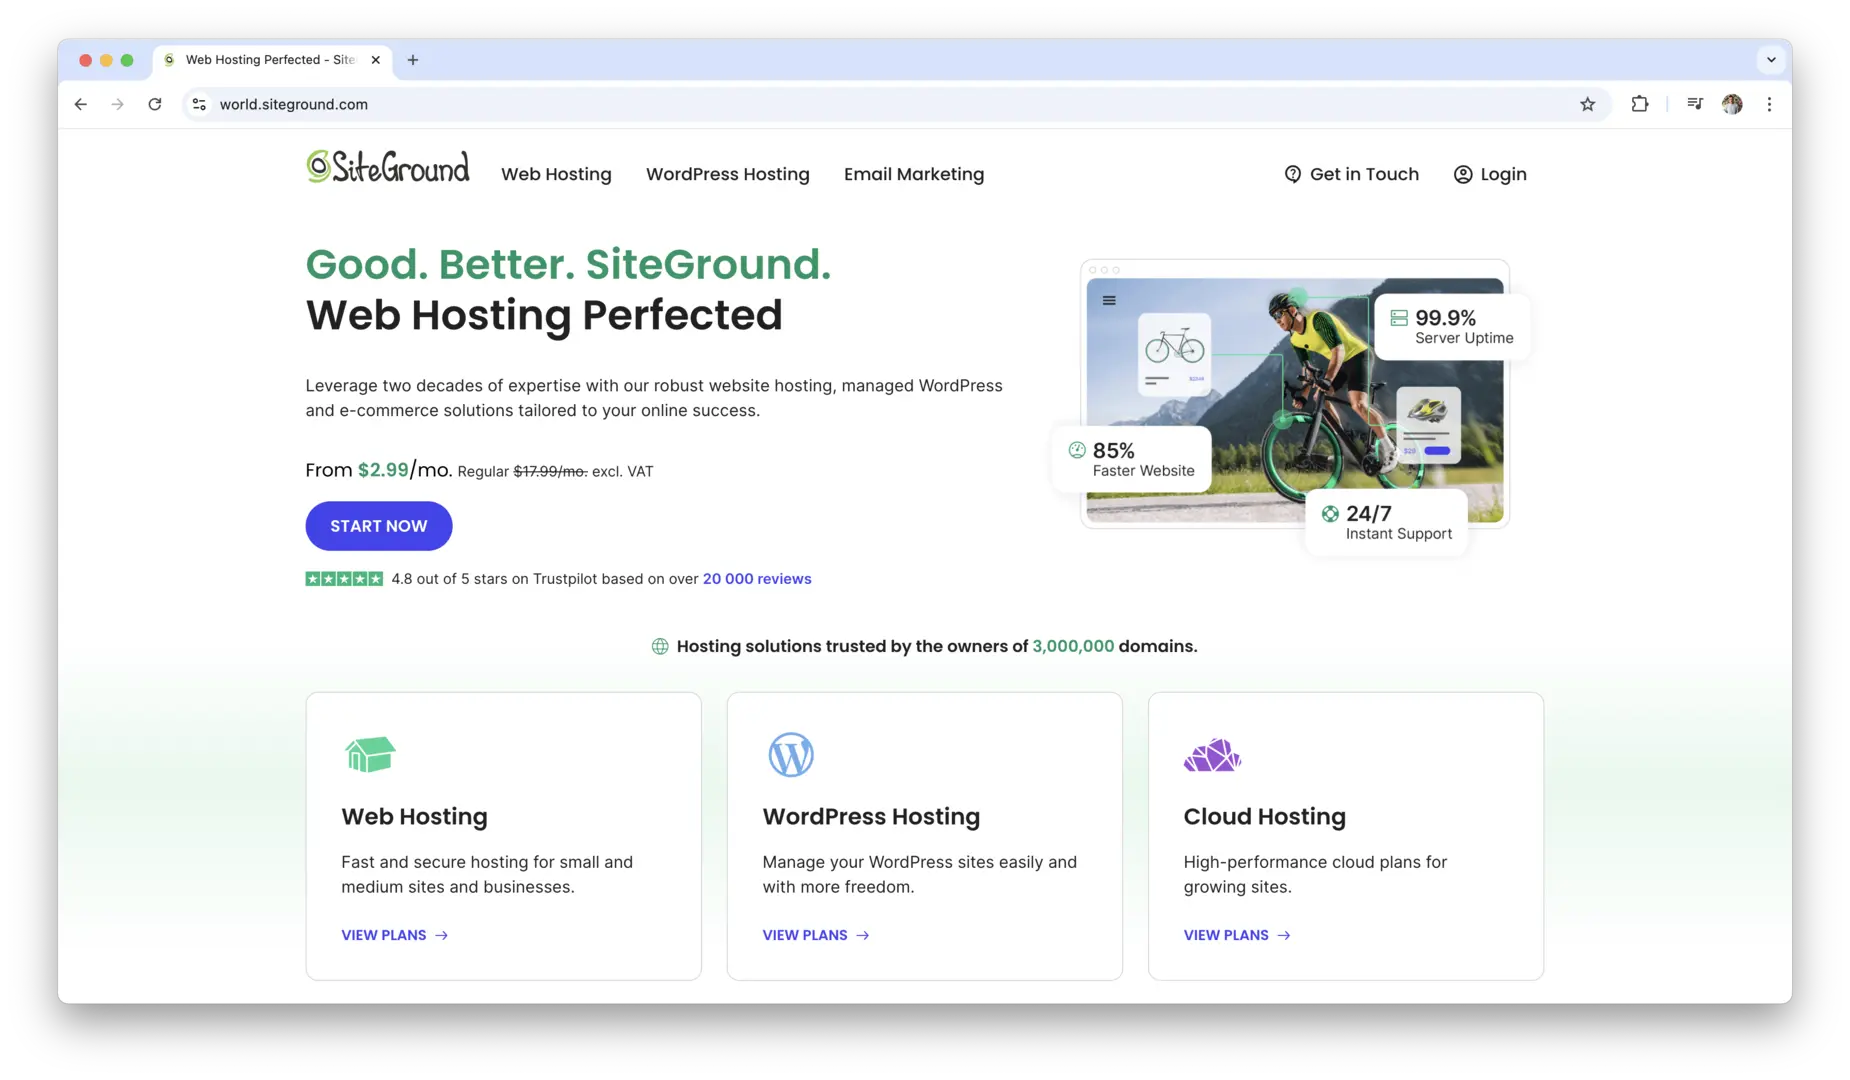Click the question mark icon next to Get in Touch

(x=1291, y=173)
